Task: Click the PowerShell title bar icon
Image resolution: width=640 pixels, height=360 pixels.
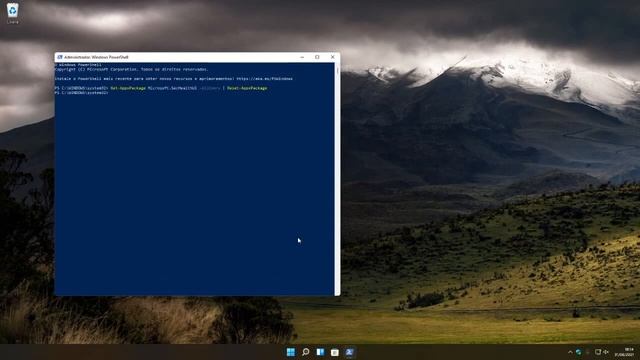Action: (x=60, y=57)
